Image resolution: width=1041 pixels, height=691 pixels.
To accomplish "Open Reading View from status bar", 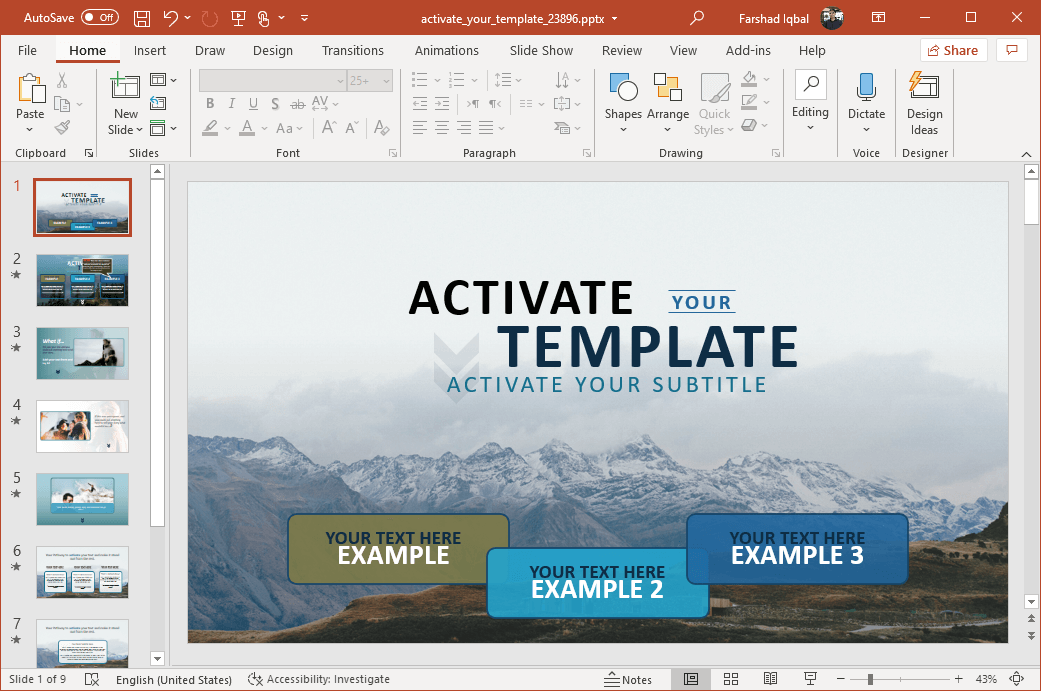I will click(771, 679).
